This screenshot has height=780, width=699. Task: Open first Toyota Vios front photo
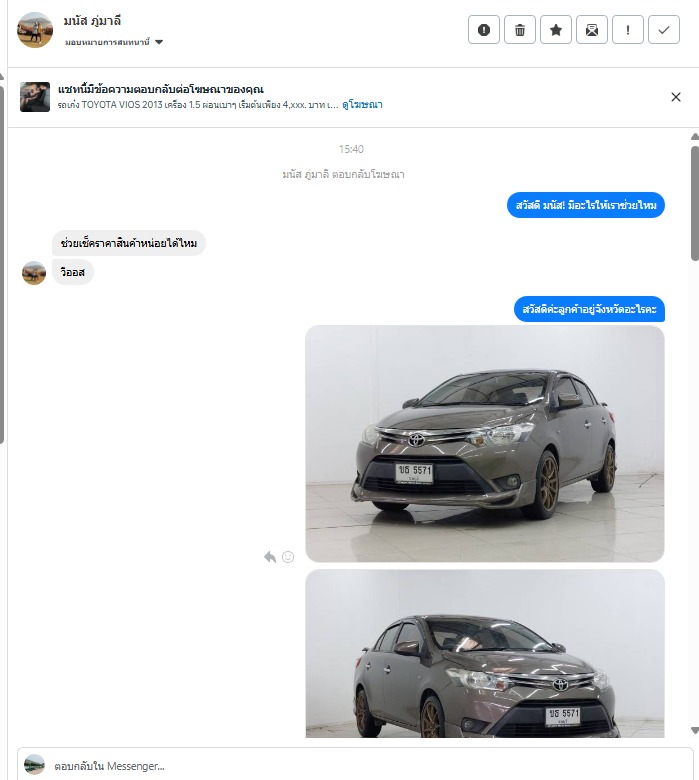[485, 444]
